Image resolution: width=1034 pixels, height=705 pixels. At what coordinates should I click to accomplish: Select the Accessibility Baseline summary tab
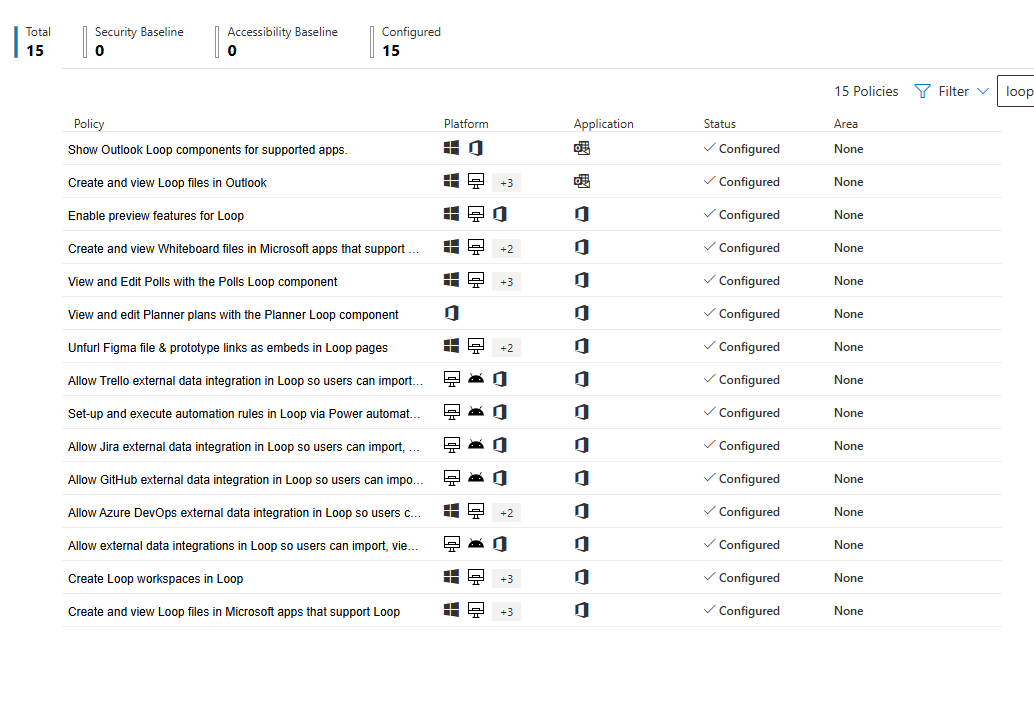[x=277, y=42]
